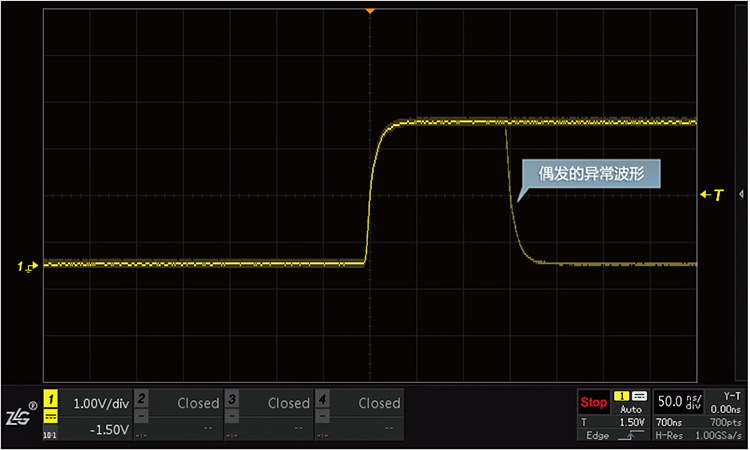Viewport: 750px width, 450px height.
Task: Click the red Stop status button
Action: click(x=594, y=402)
